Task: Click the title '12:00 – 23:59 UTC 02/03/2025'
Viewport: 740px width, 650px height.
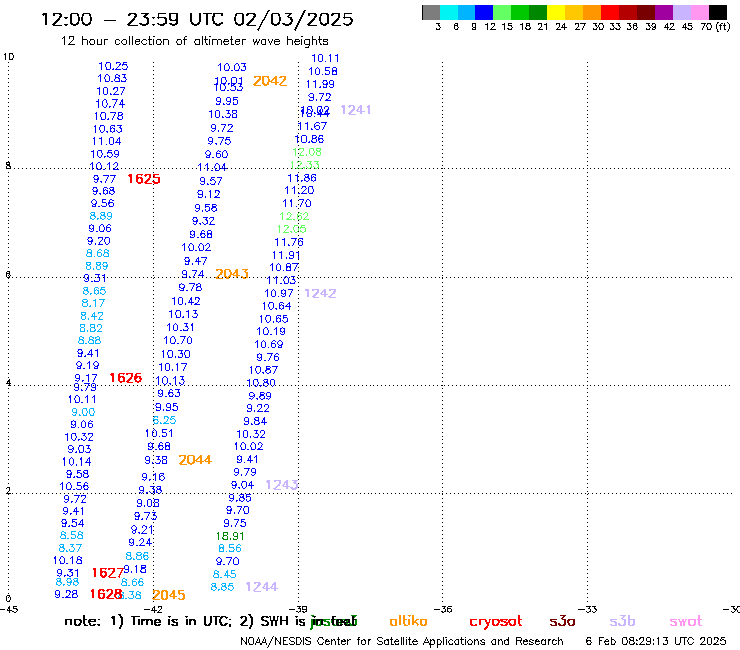Action: pyautogui.click(x=197, y=19)
